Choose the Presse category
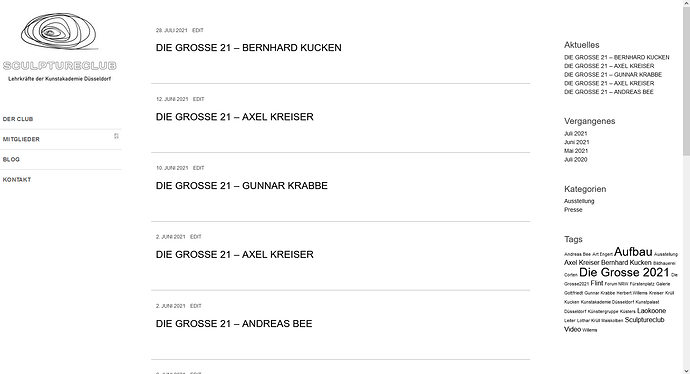Screen dimensions: 690x374 (x=573, y=210)
